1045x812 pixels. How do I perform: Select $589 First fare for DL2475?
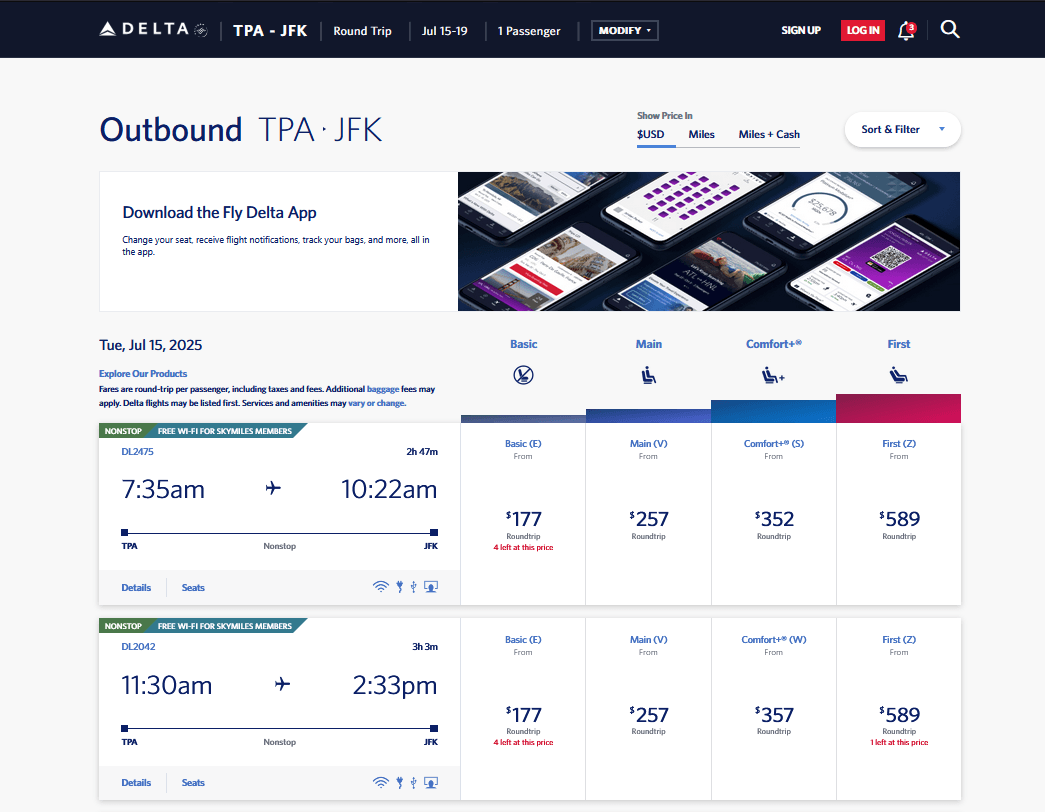(898, 519)
